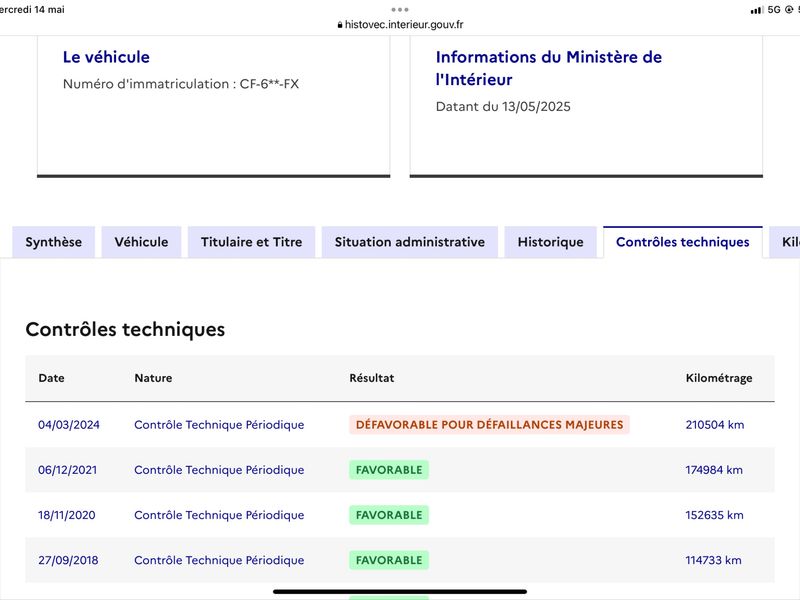
Task: Click the FAVORABLE badge for 27/09/2018
Action: [389, 560]
